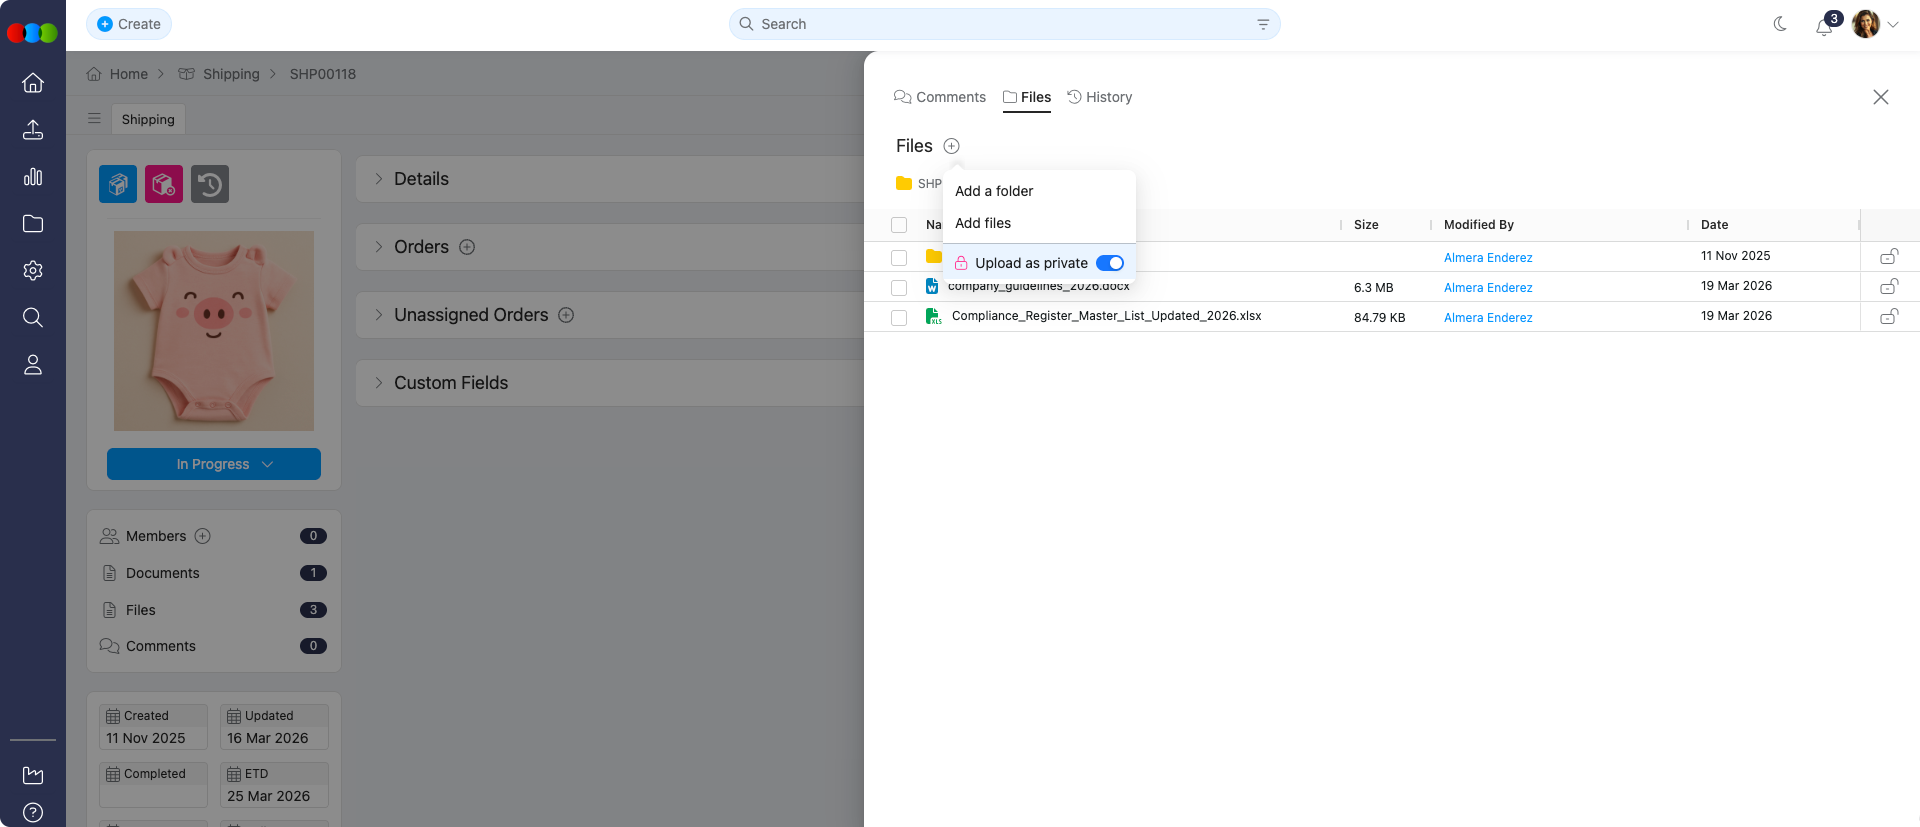Add a member with Members plus icon
This screenshot has height=827, width=1920.
pyautogui.click(x=203, y=536)
